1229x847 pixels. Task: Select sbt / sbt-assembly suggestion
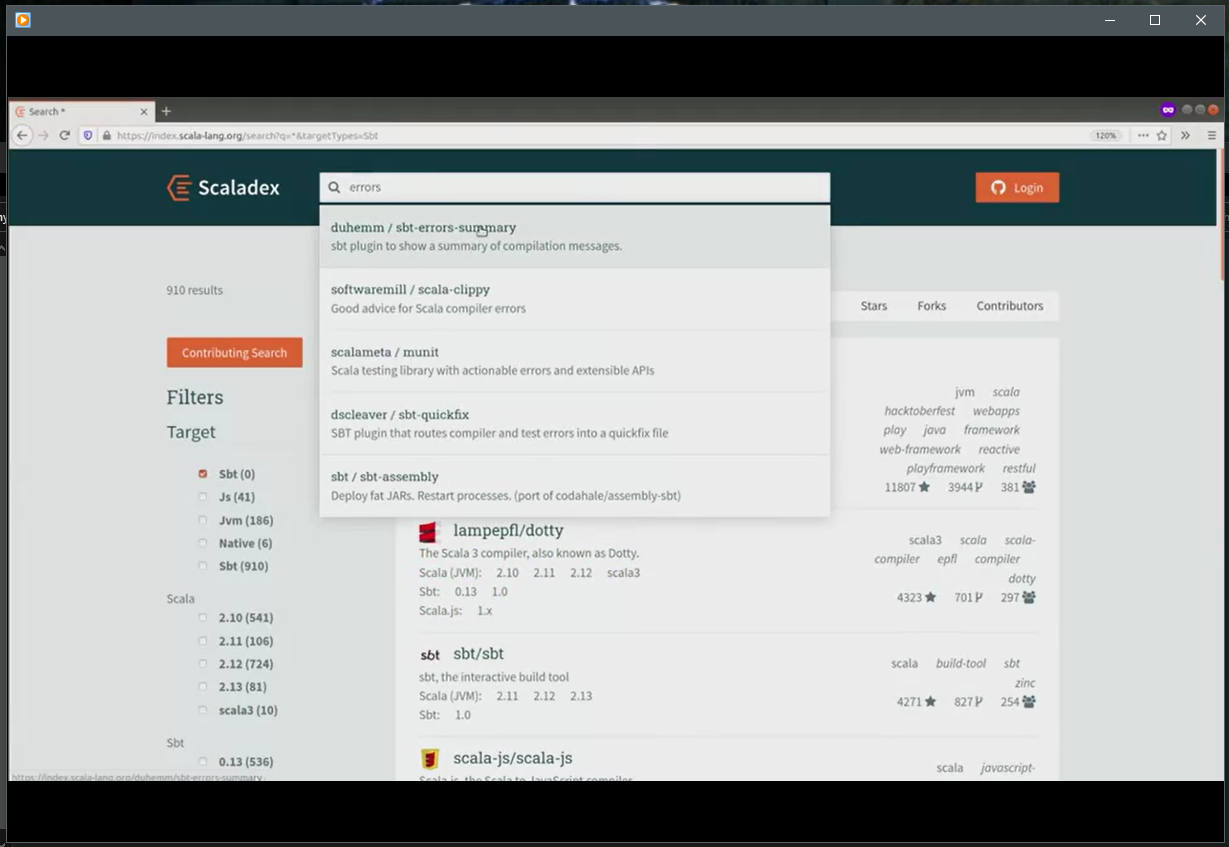pos(574,485)
